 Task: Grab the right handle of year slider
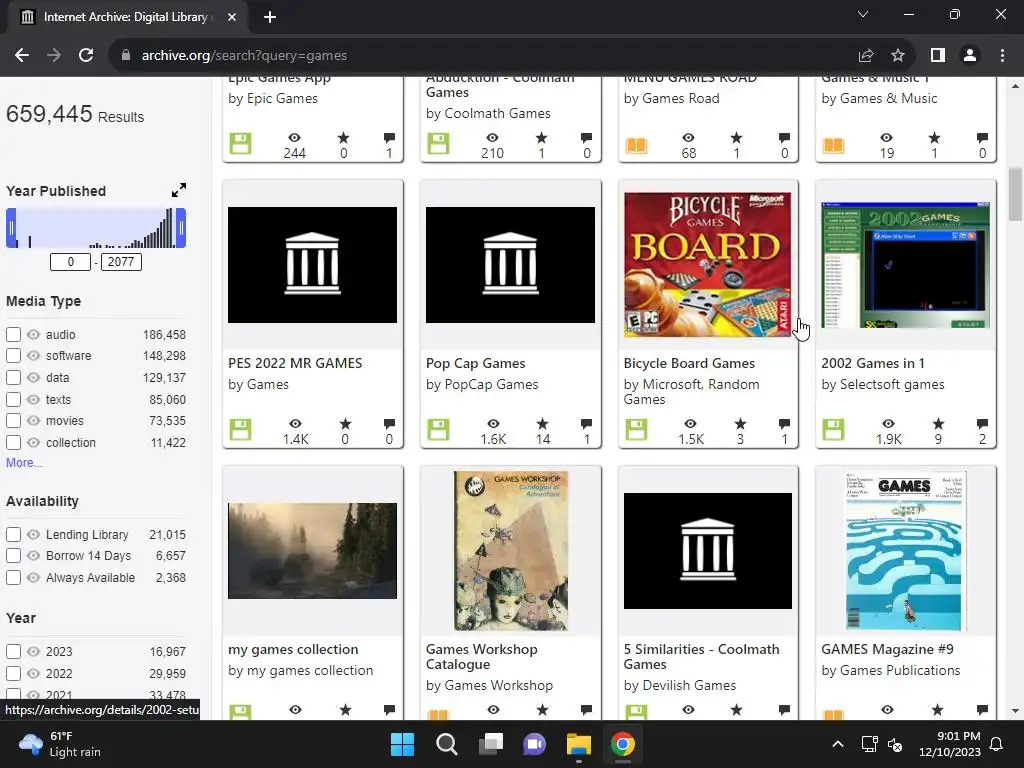tap(181, 228)
